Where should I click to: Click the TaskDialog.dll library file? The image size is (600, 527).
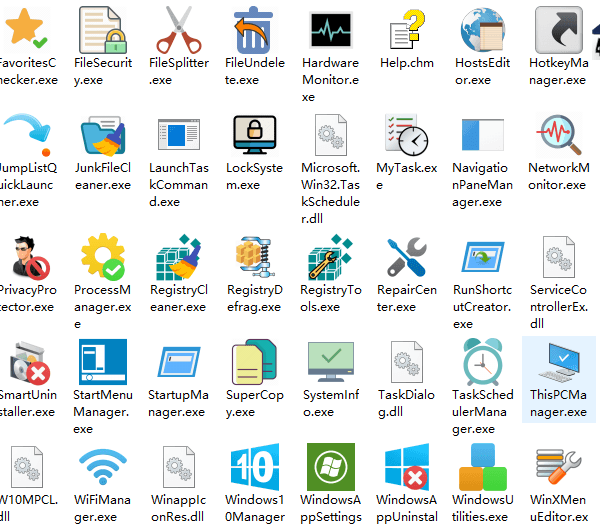pyautogui.click(x=406, y=362)
